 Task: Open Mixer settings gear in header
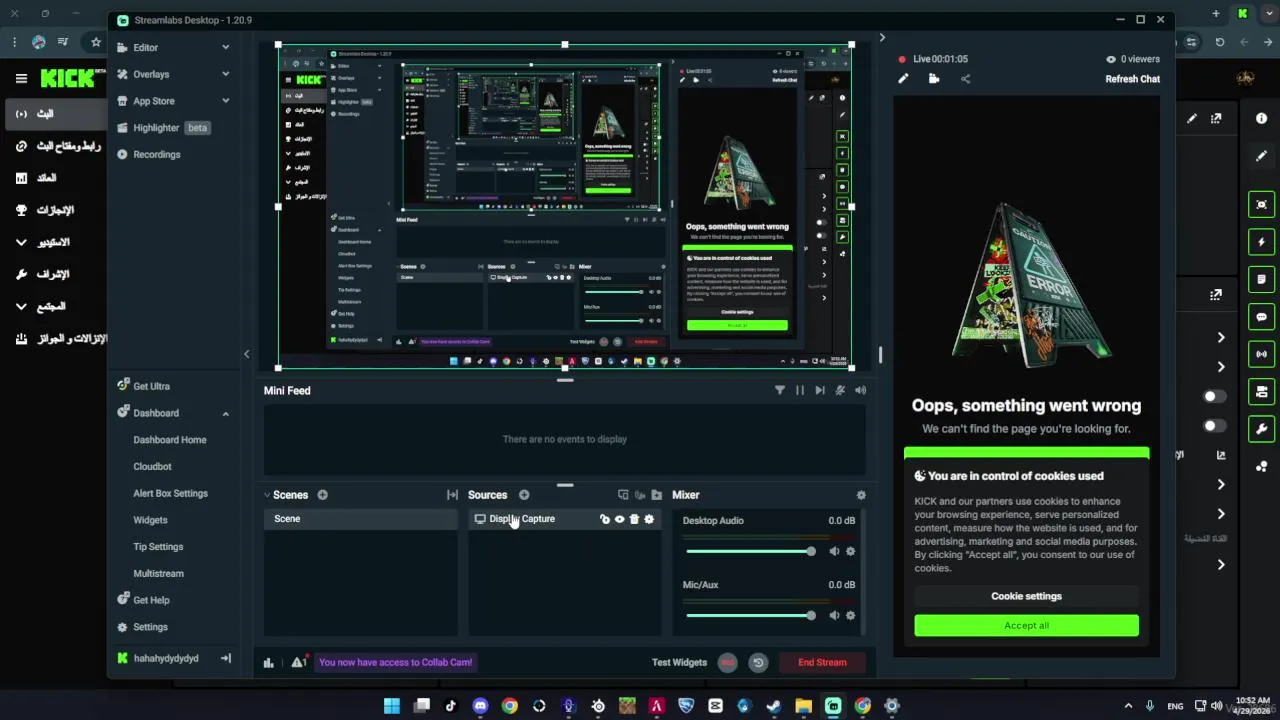(x=861, y=495)
